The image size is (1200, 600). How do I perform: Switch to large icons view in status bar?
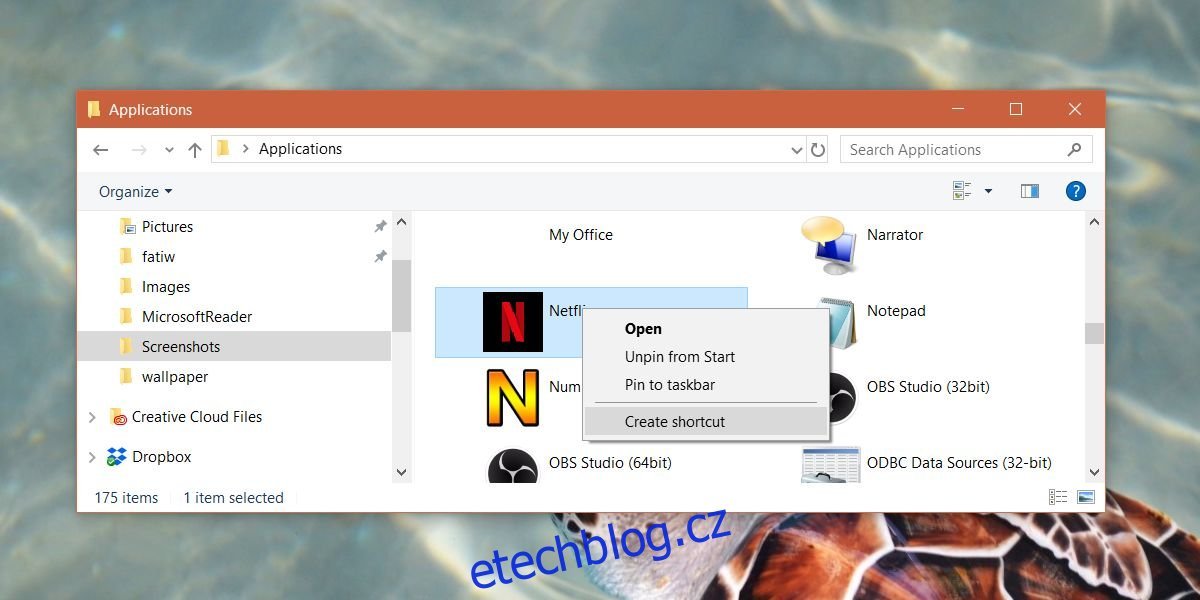tap(1086, 497)
